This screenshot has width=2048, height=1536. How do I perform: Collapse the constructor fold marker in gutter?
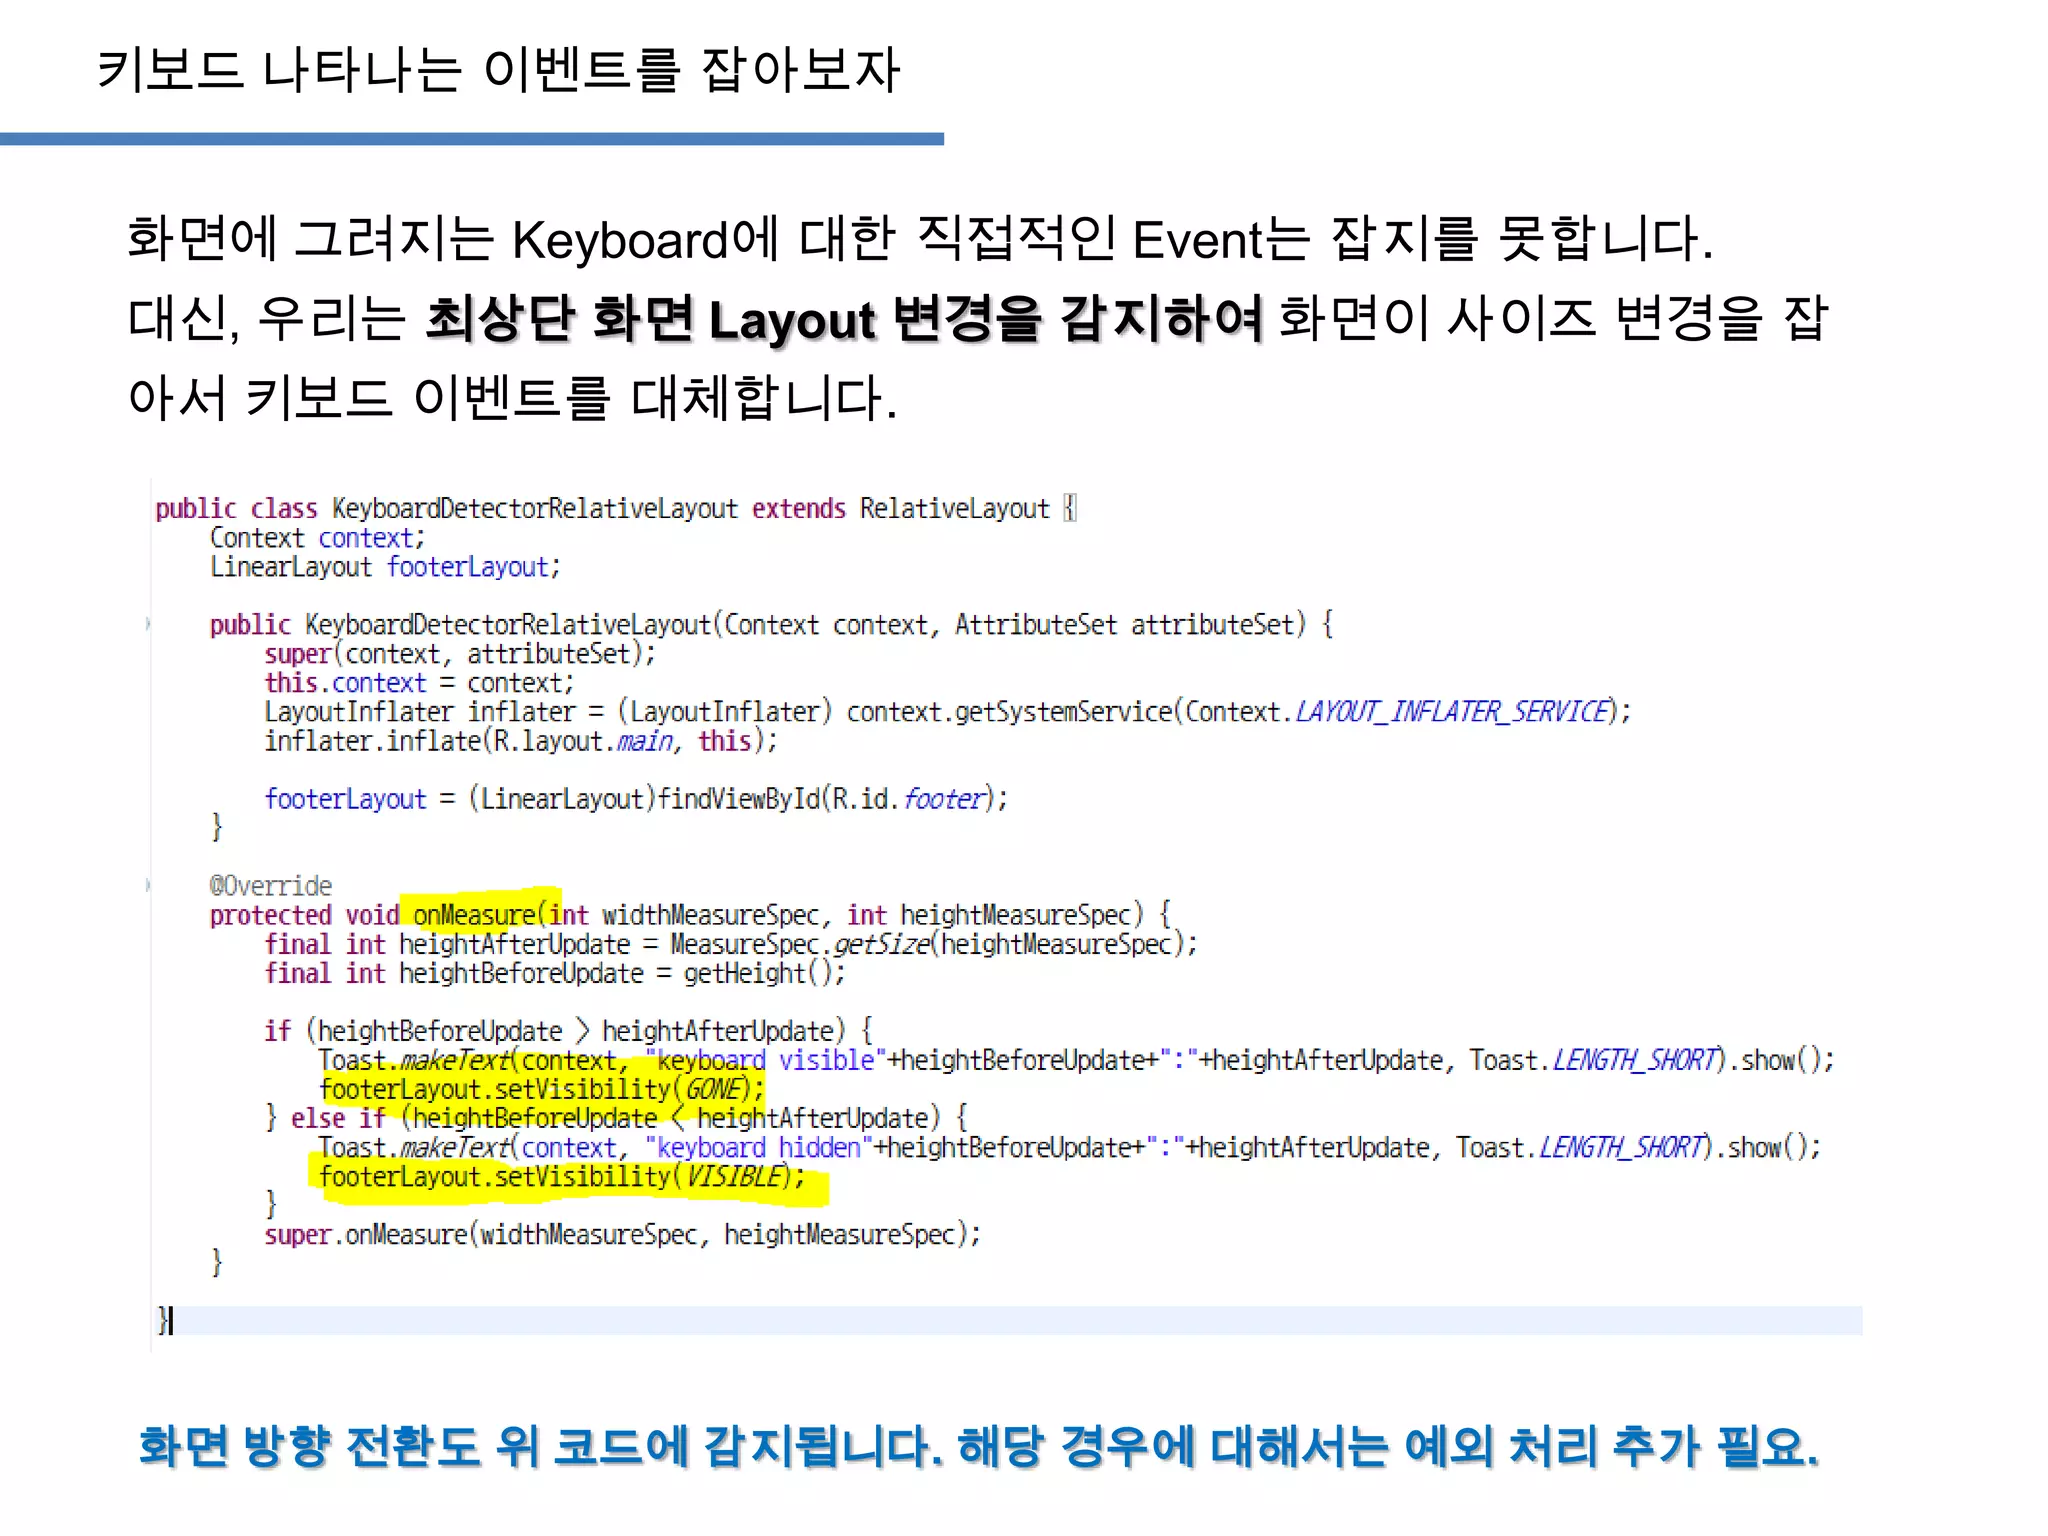pyautogui.click(x=149, y=625)
